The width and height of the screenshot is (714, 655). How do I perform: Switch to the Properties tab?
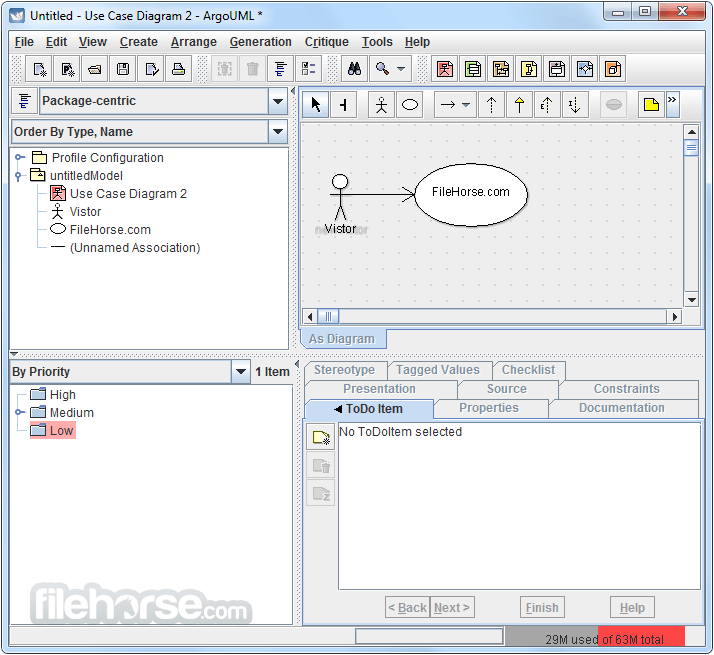(x=489, y=408)
